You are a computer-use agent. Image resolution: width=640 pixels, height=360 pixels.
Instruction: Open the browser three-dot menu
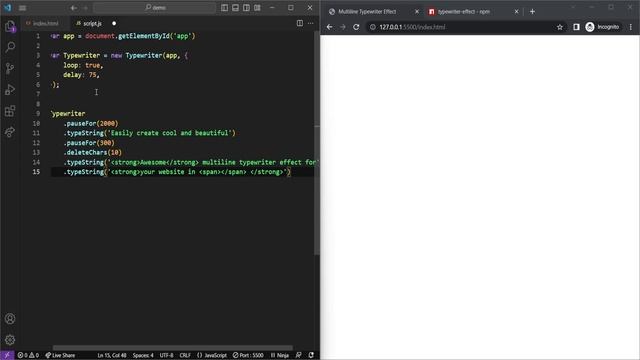click(x=631, y=27)
